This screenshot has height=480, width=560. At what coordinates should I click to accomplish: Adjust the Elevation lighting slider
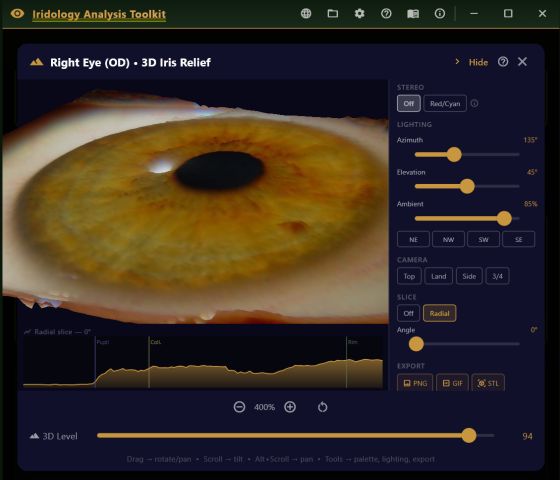(467, 186)
